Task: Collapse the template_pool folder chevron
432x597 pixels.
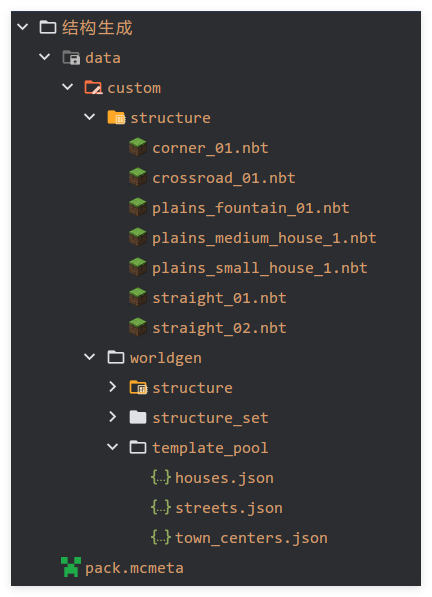Action: pos(112,447)
